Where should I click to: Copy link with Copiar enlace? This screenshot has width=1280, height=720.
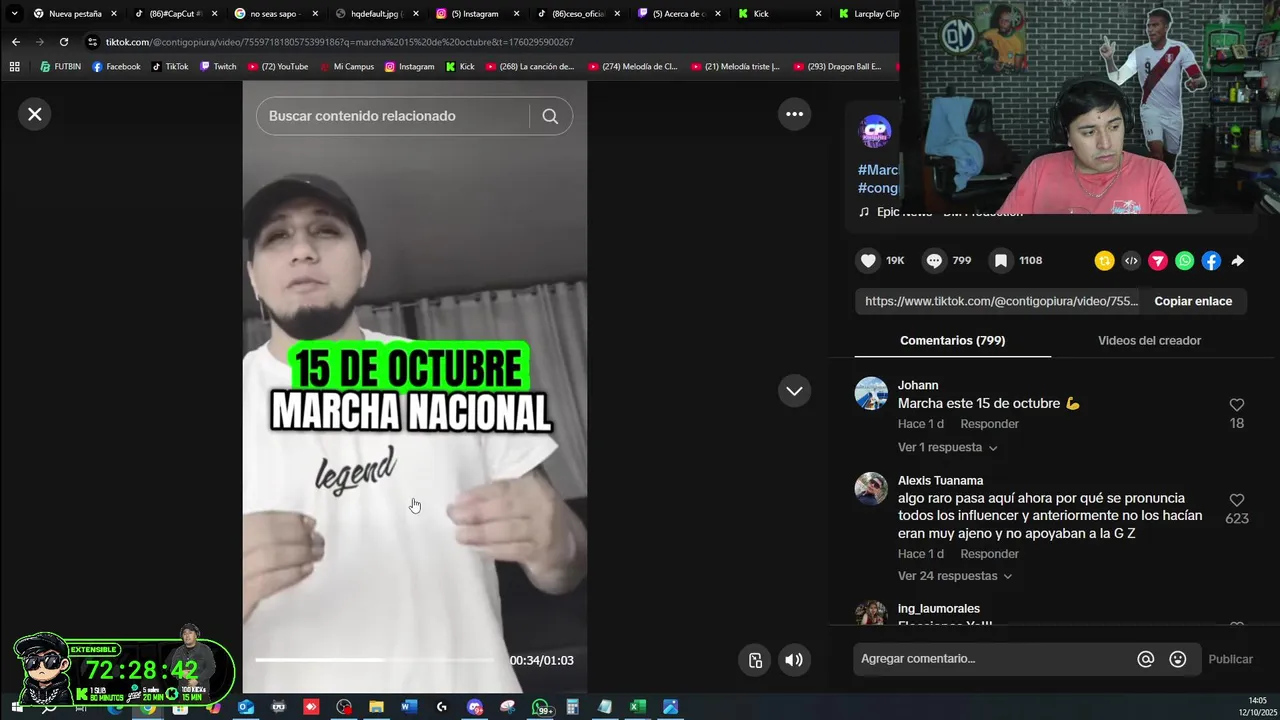(x=1193, y=301)
